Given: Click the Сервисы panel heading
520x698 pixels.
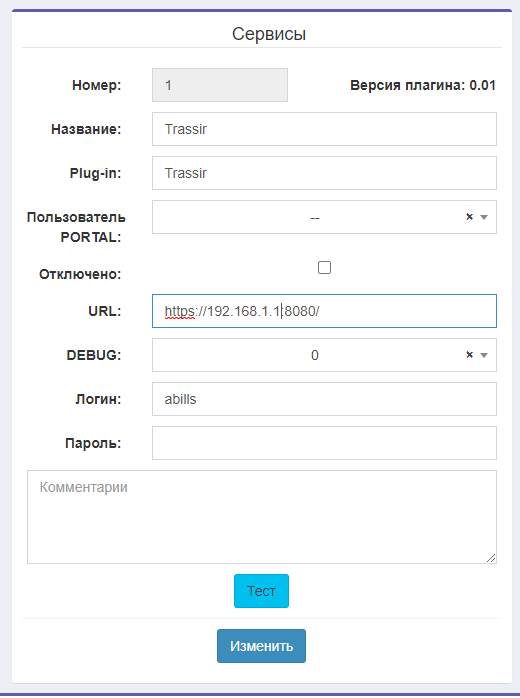Looking at the screenshot, I should point(269,34).
